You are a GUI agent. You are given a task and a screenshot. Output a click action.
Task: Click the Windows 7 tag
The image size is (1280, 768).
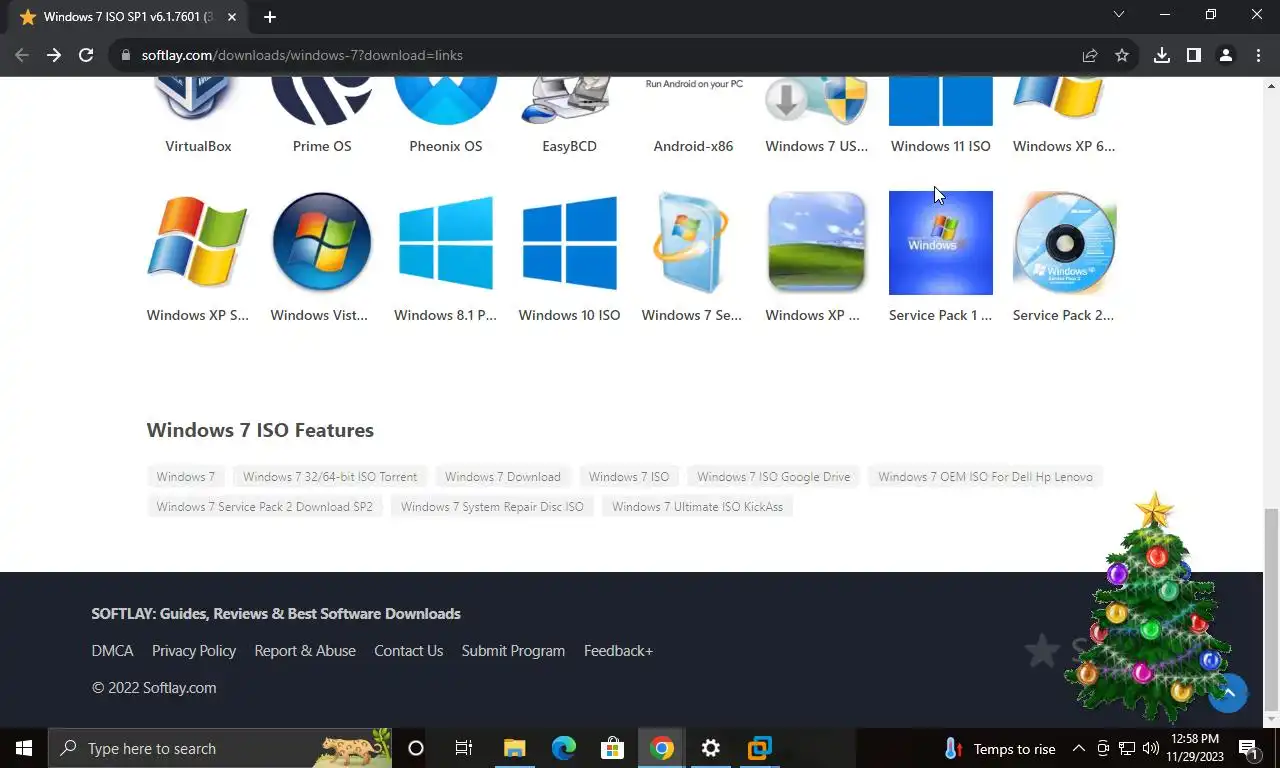point(186,477)
